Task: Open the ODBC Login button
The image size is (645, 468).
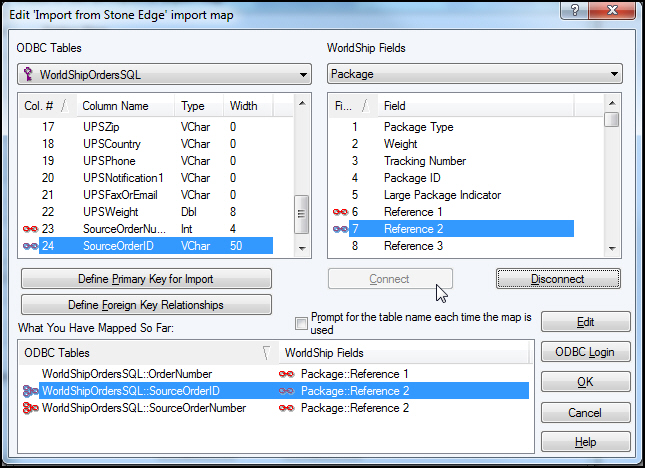Action: pos(586,352)
